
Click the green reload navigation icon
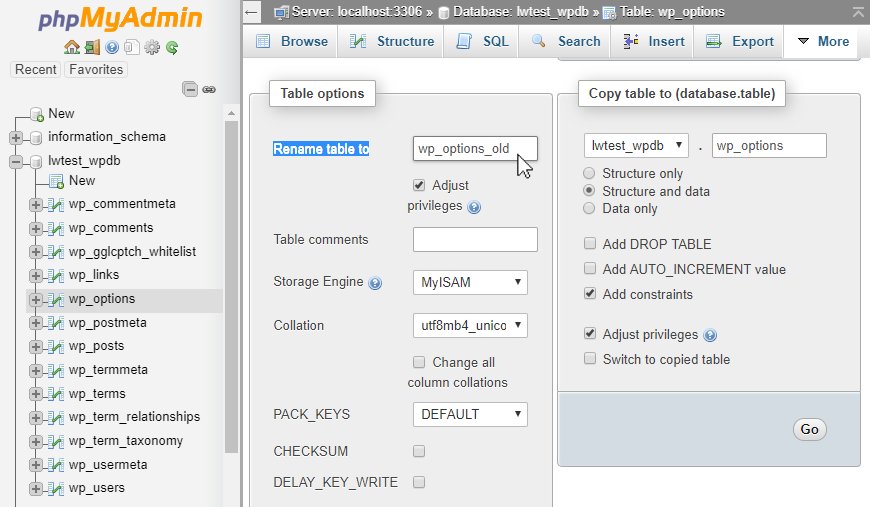coord(172,48)
